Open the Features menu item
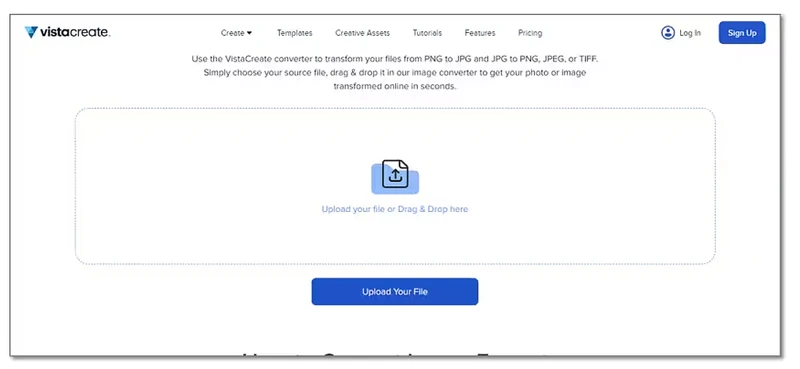800x369 pixels. [x=480, y=33]
